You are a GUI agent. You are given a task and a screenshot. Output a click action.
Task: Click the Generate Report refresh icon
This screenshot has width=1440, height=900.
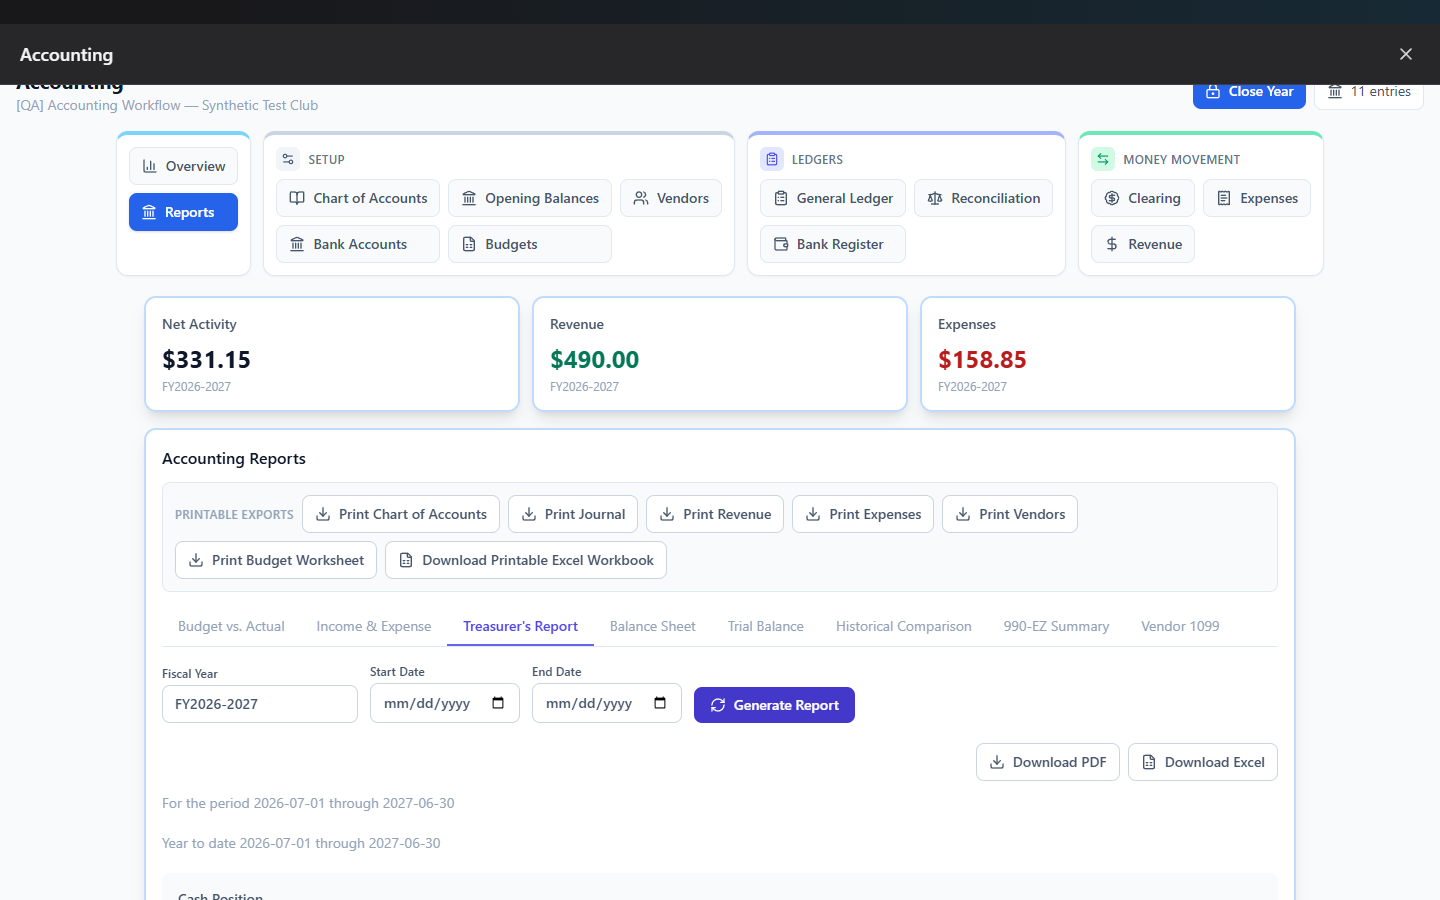[x=718, y=705]
